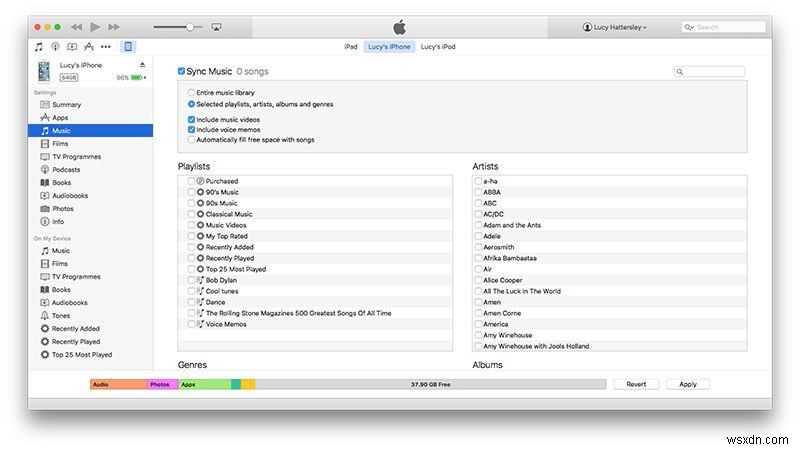
Task: Check the Voice Memos playlist checkbox
Action: tap(191, 324)
